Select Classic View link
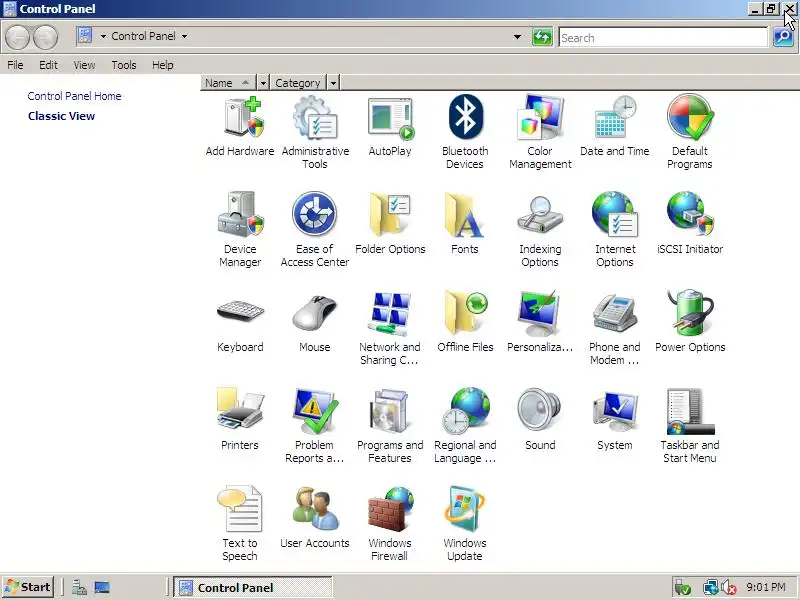 61,116
